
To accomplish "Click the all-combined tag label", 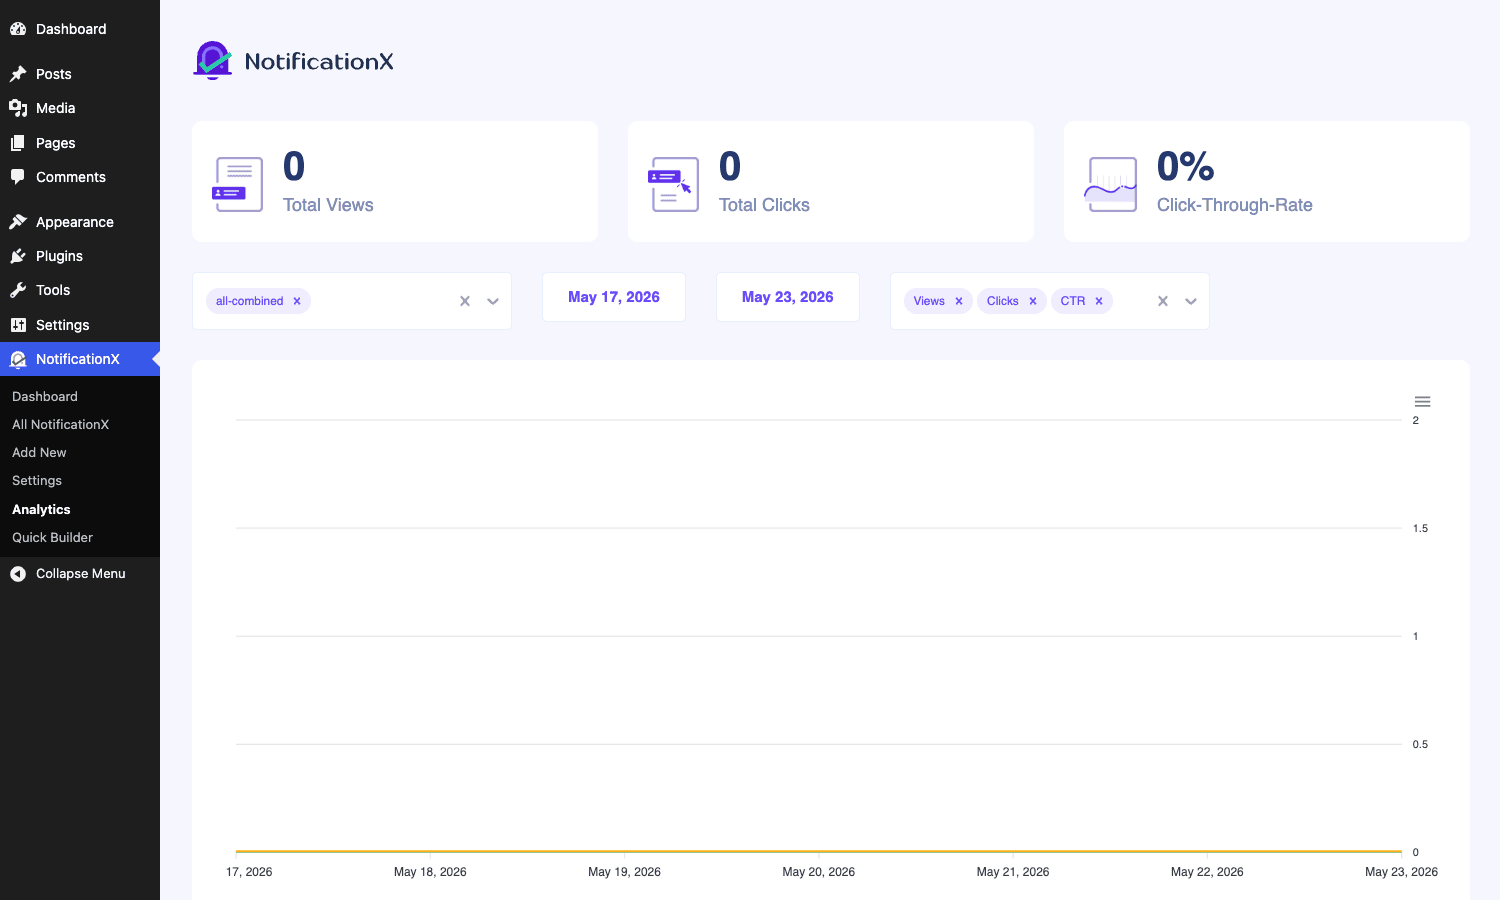I will point(249,301).
